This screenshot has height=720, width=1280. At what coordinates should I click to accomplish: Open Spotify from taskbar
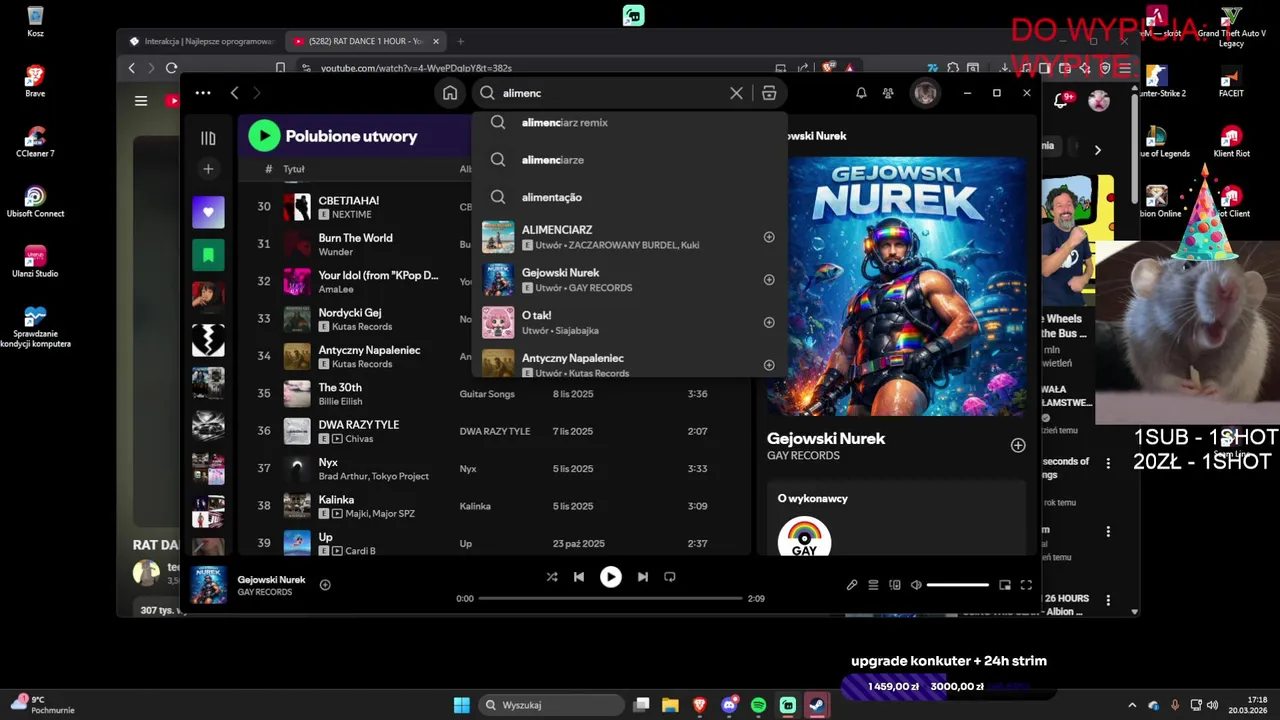coord(758,705)
